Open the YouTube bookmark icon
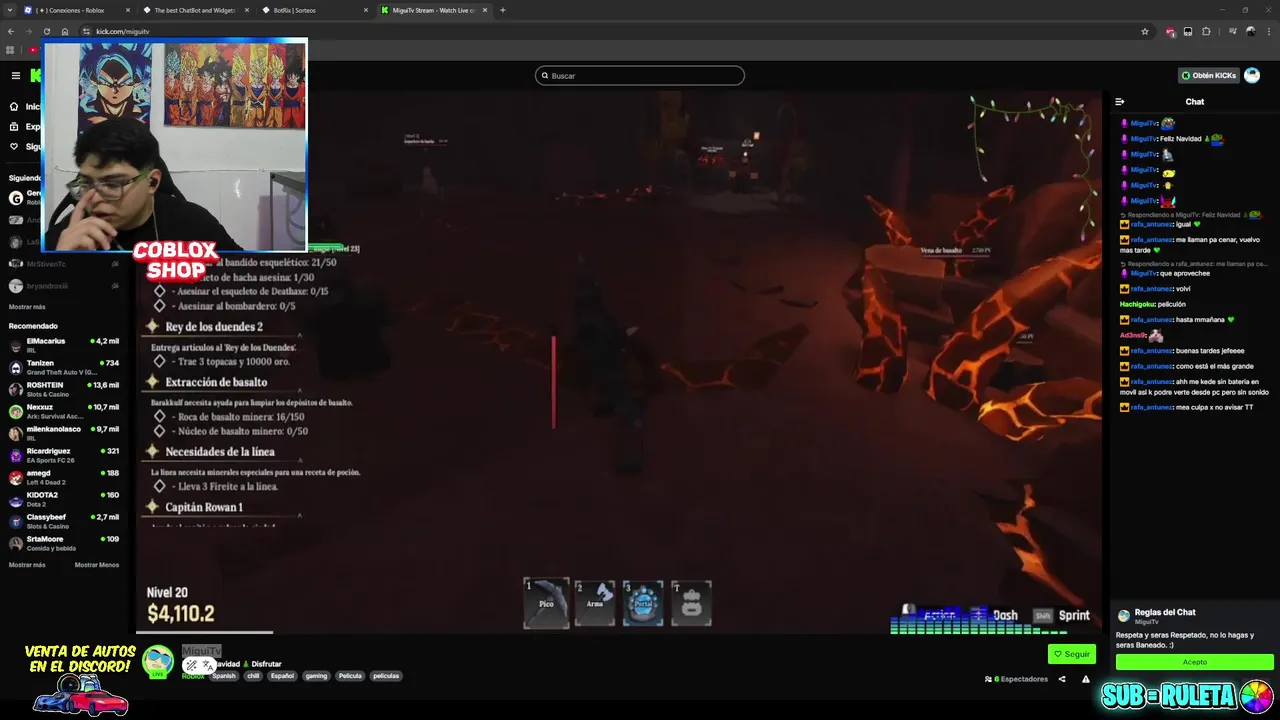Viewport: 1280px width, 720px height. coord(32,50)
